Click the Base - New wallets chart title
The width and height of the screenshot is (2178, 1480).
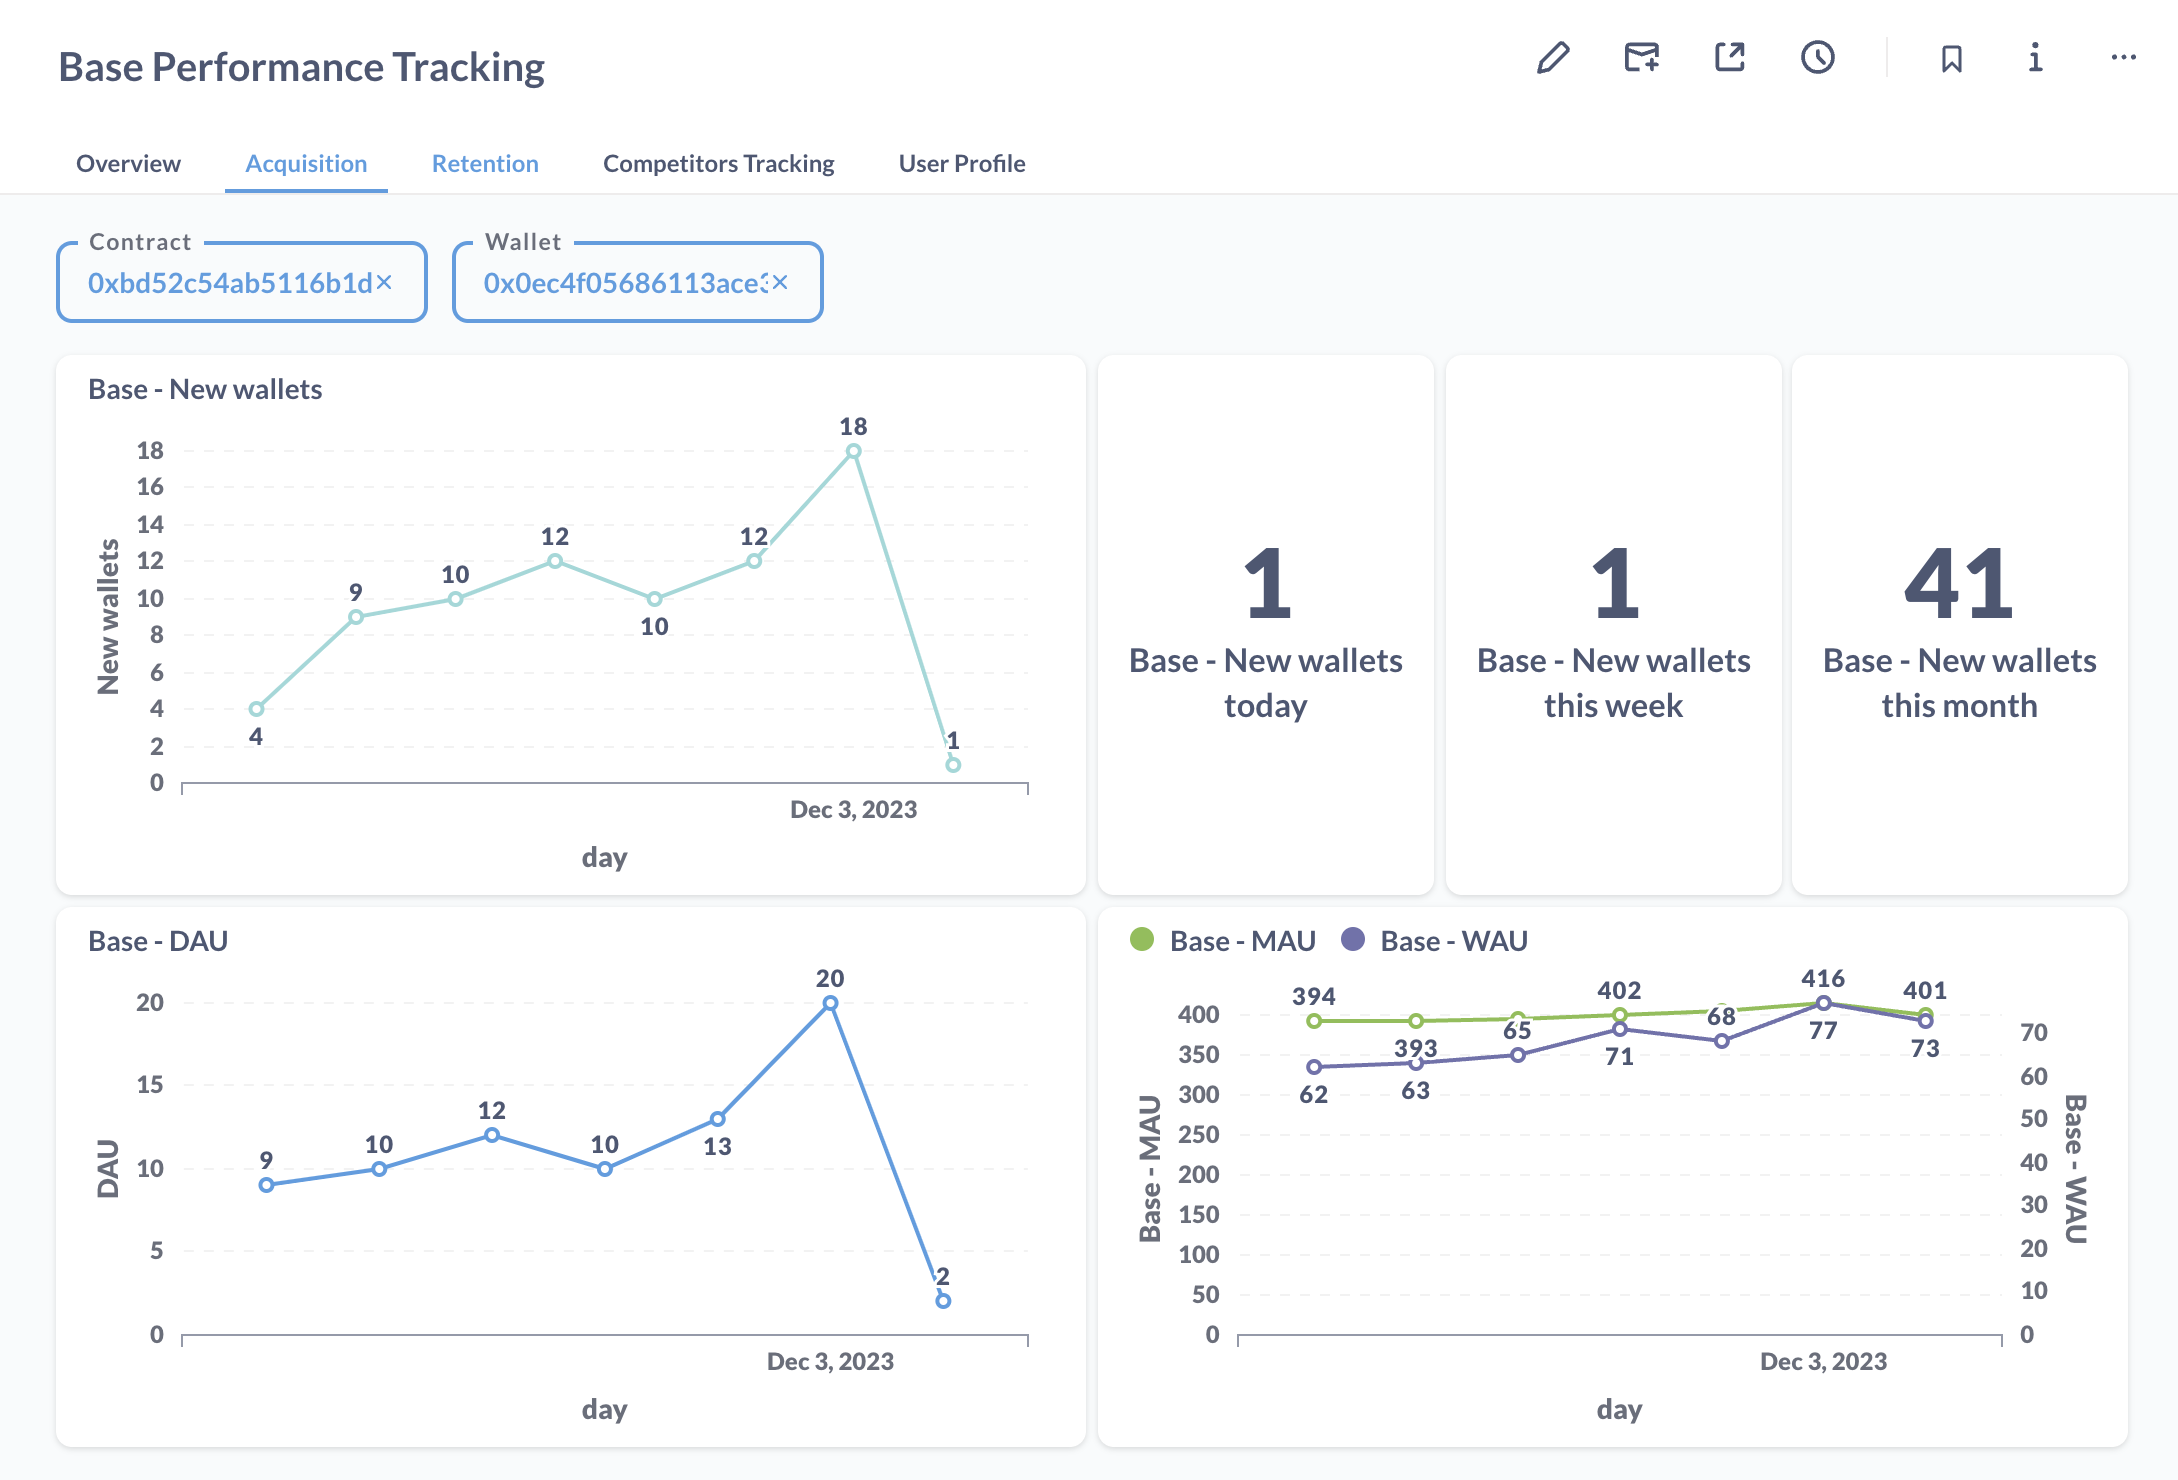coord(205,389)
